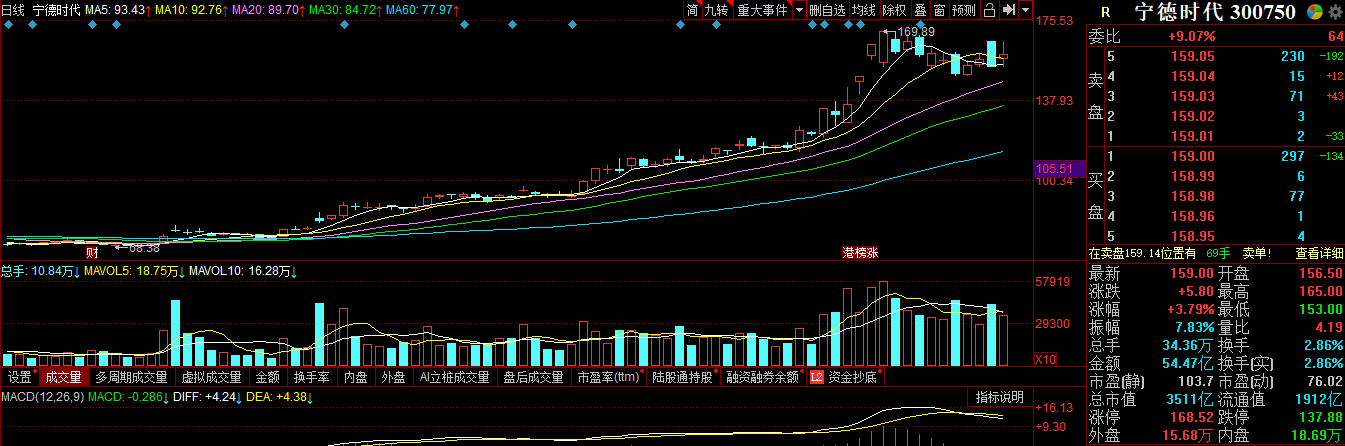The image size is (1345, 446).
Task: Click the MA60: 77.97 label
Action: tap(422, 10)
